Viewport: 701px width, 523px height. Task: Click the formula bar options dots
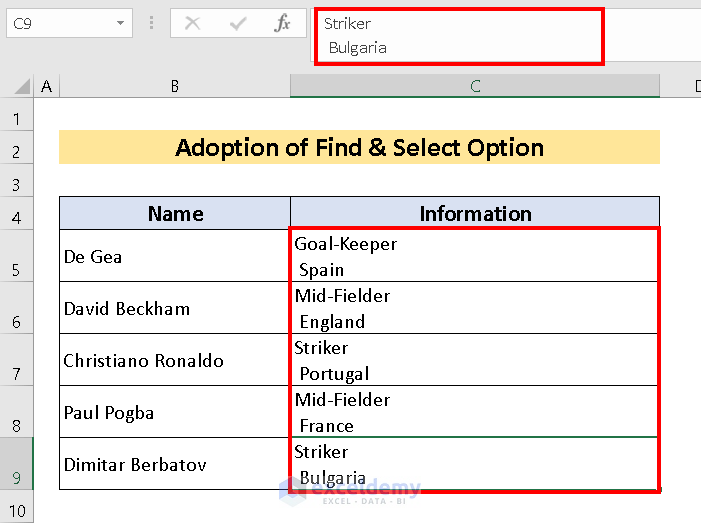click(151, 23)
